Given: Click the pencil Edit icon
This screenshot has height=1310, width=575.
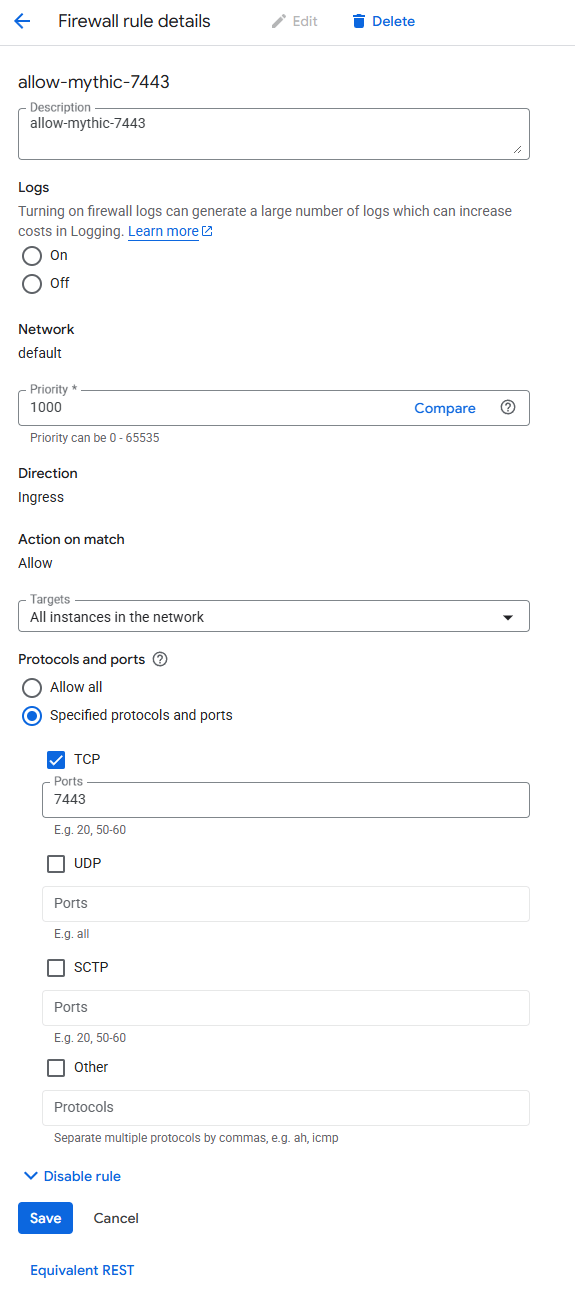Looking at the screenshot, I should pos(279,21).
